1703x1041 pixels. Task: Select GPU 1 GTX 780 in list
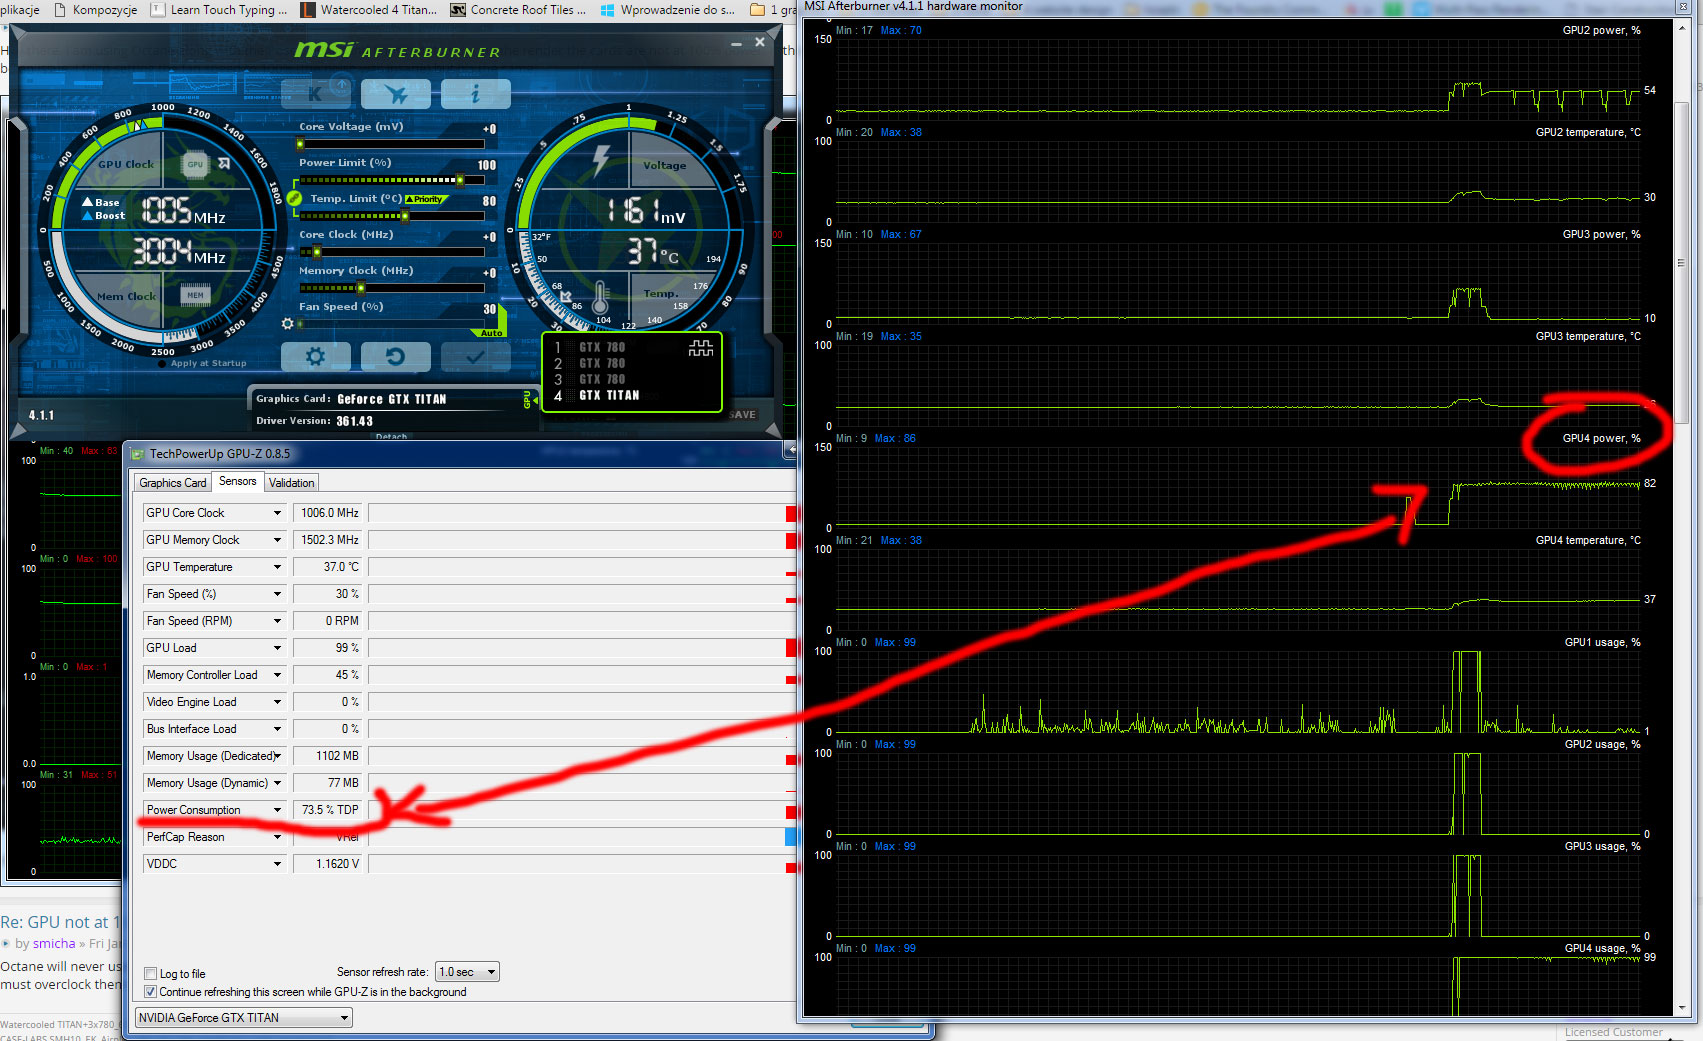pyautogui.click(x=602, y=348)
